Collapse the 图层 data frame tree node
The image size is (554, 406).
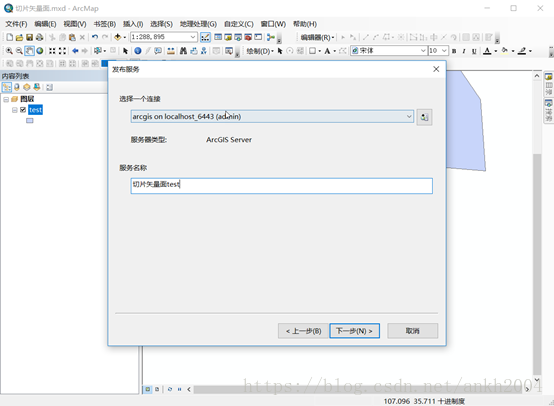coord(6,99)
